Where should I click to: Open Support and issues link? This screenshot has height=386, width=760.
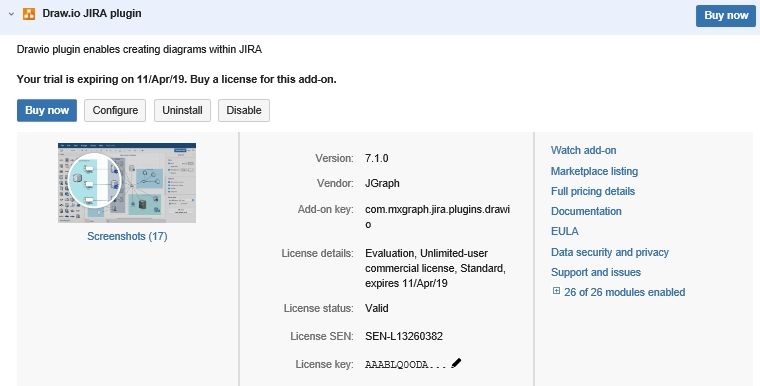(x=596, y=273)
